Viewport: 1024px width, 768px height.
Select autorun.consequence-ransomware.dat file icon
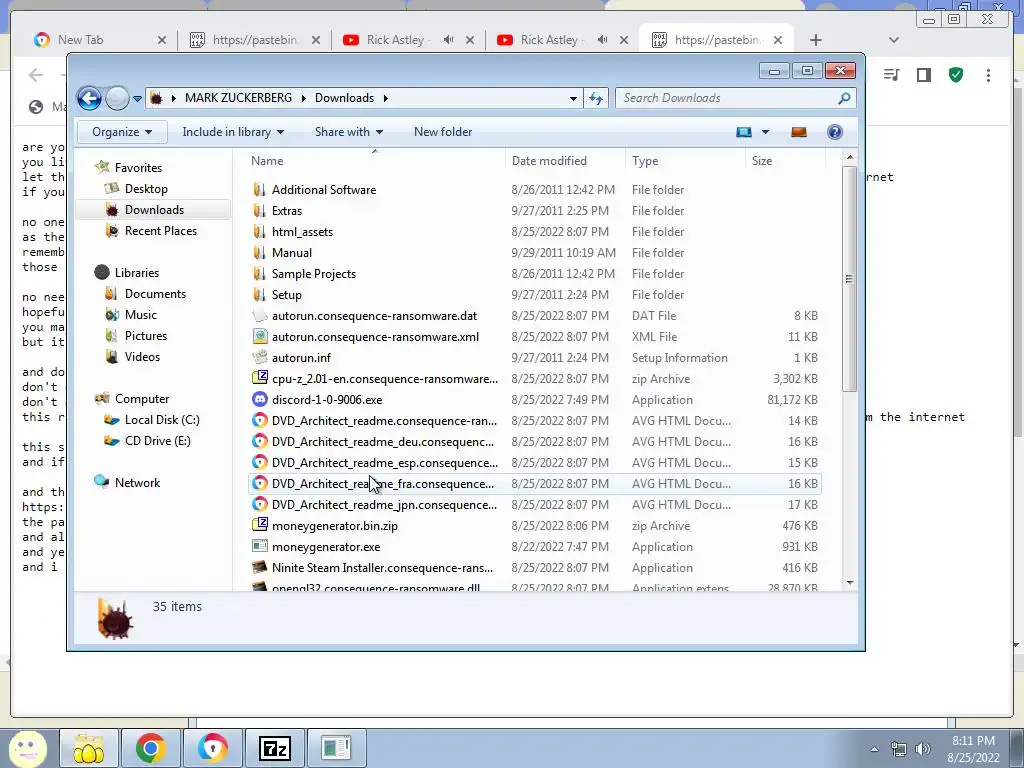tap(259, 315)
